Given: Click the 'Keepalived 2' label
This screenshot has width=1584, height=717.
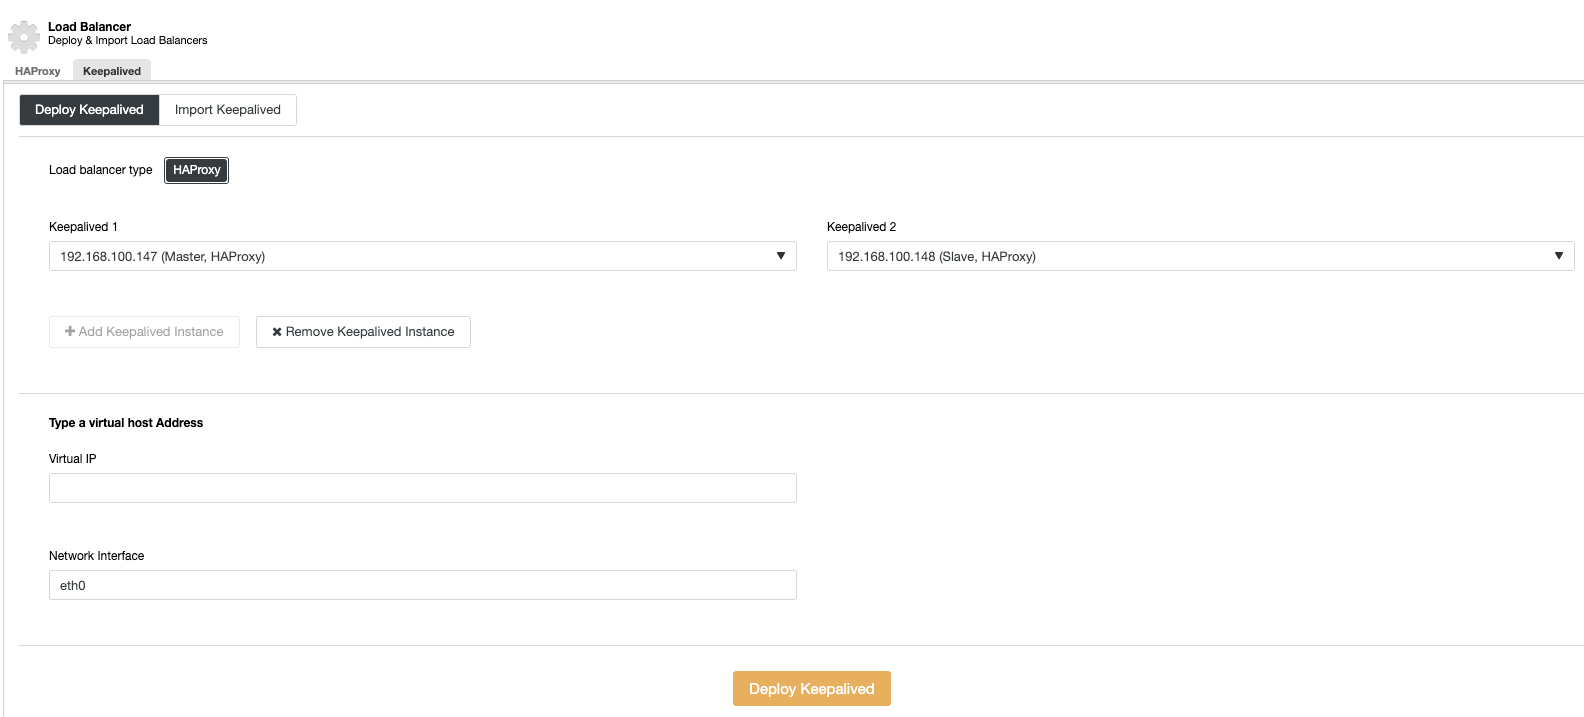Looking at the screenshot, I should pyautogui.click(x=862, y=227).
